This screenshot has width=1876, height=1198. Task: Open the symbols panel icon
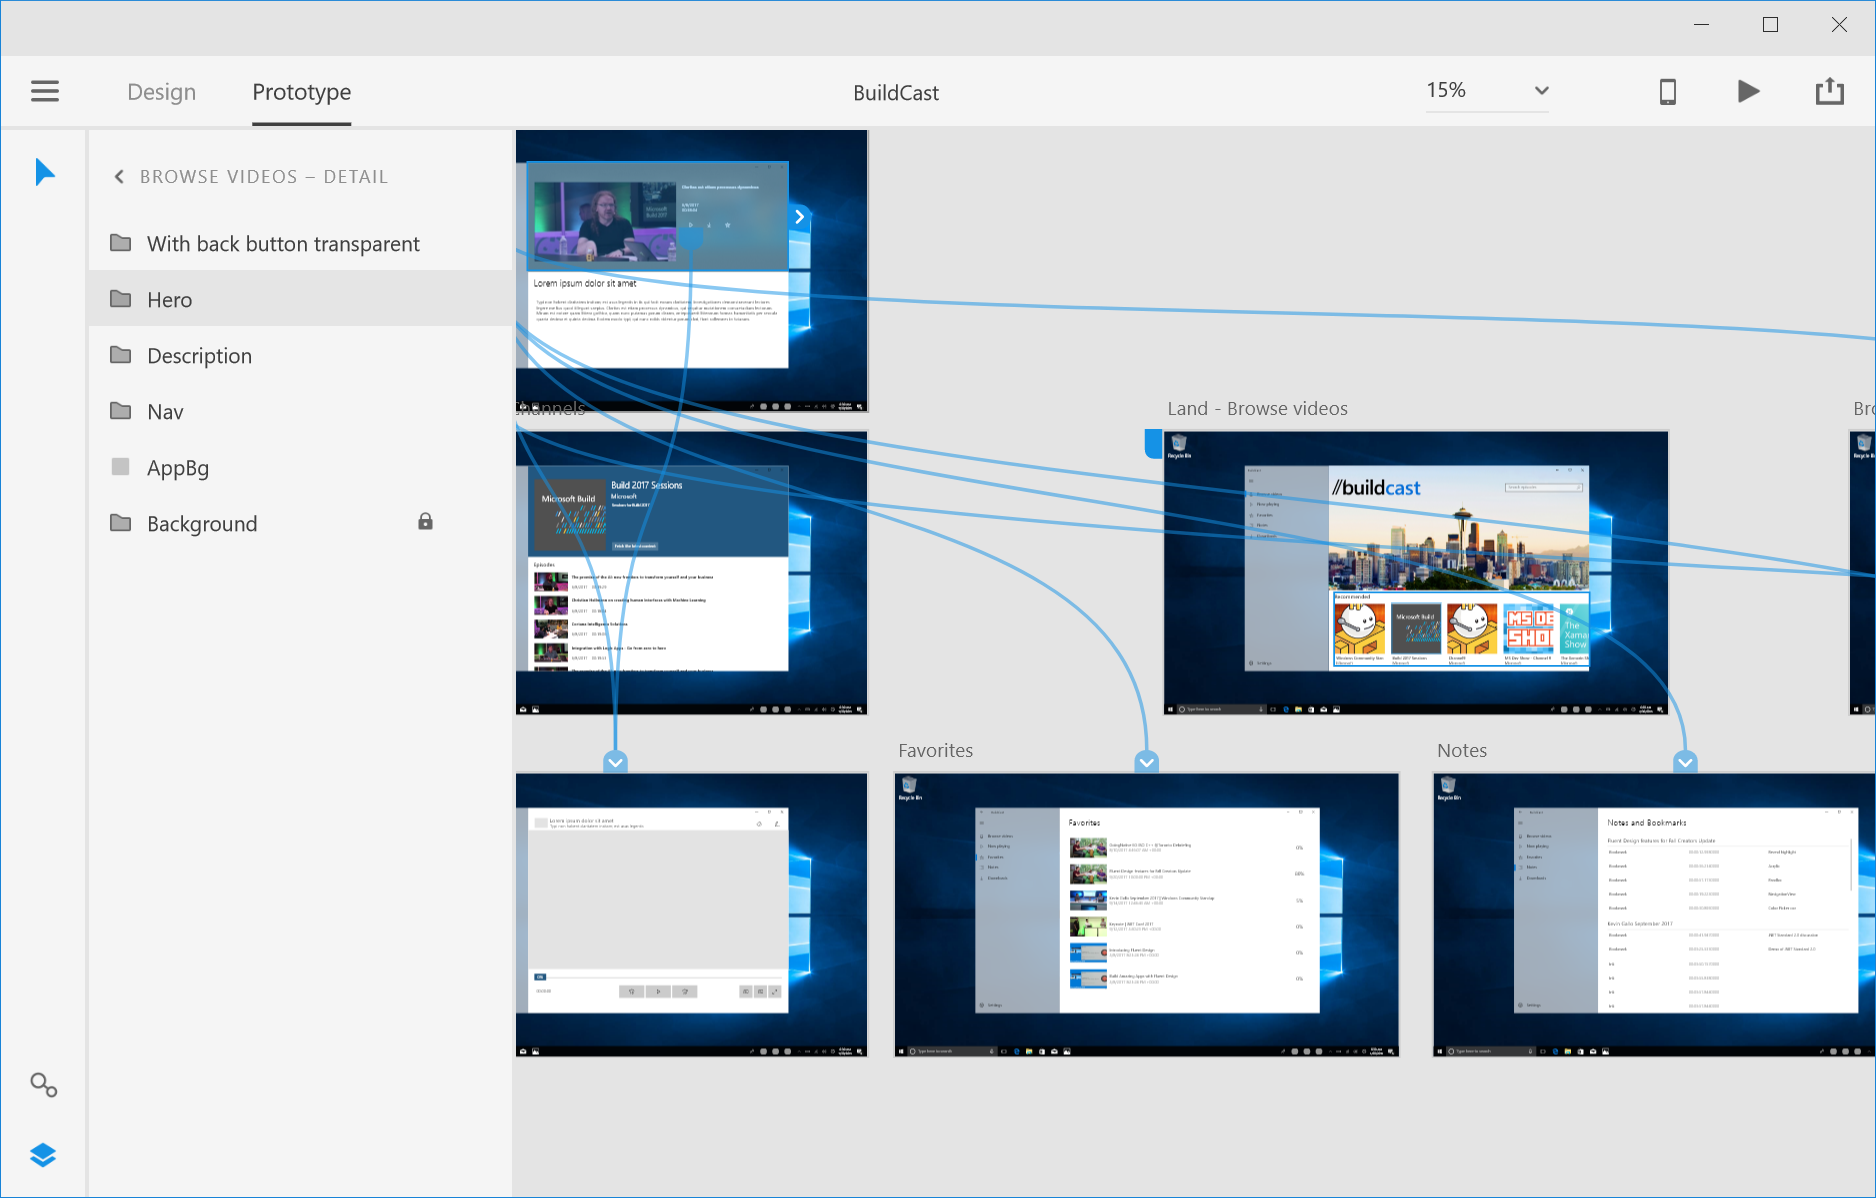click(44, 1085)
